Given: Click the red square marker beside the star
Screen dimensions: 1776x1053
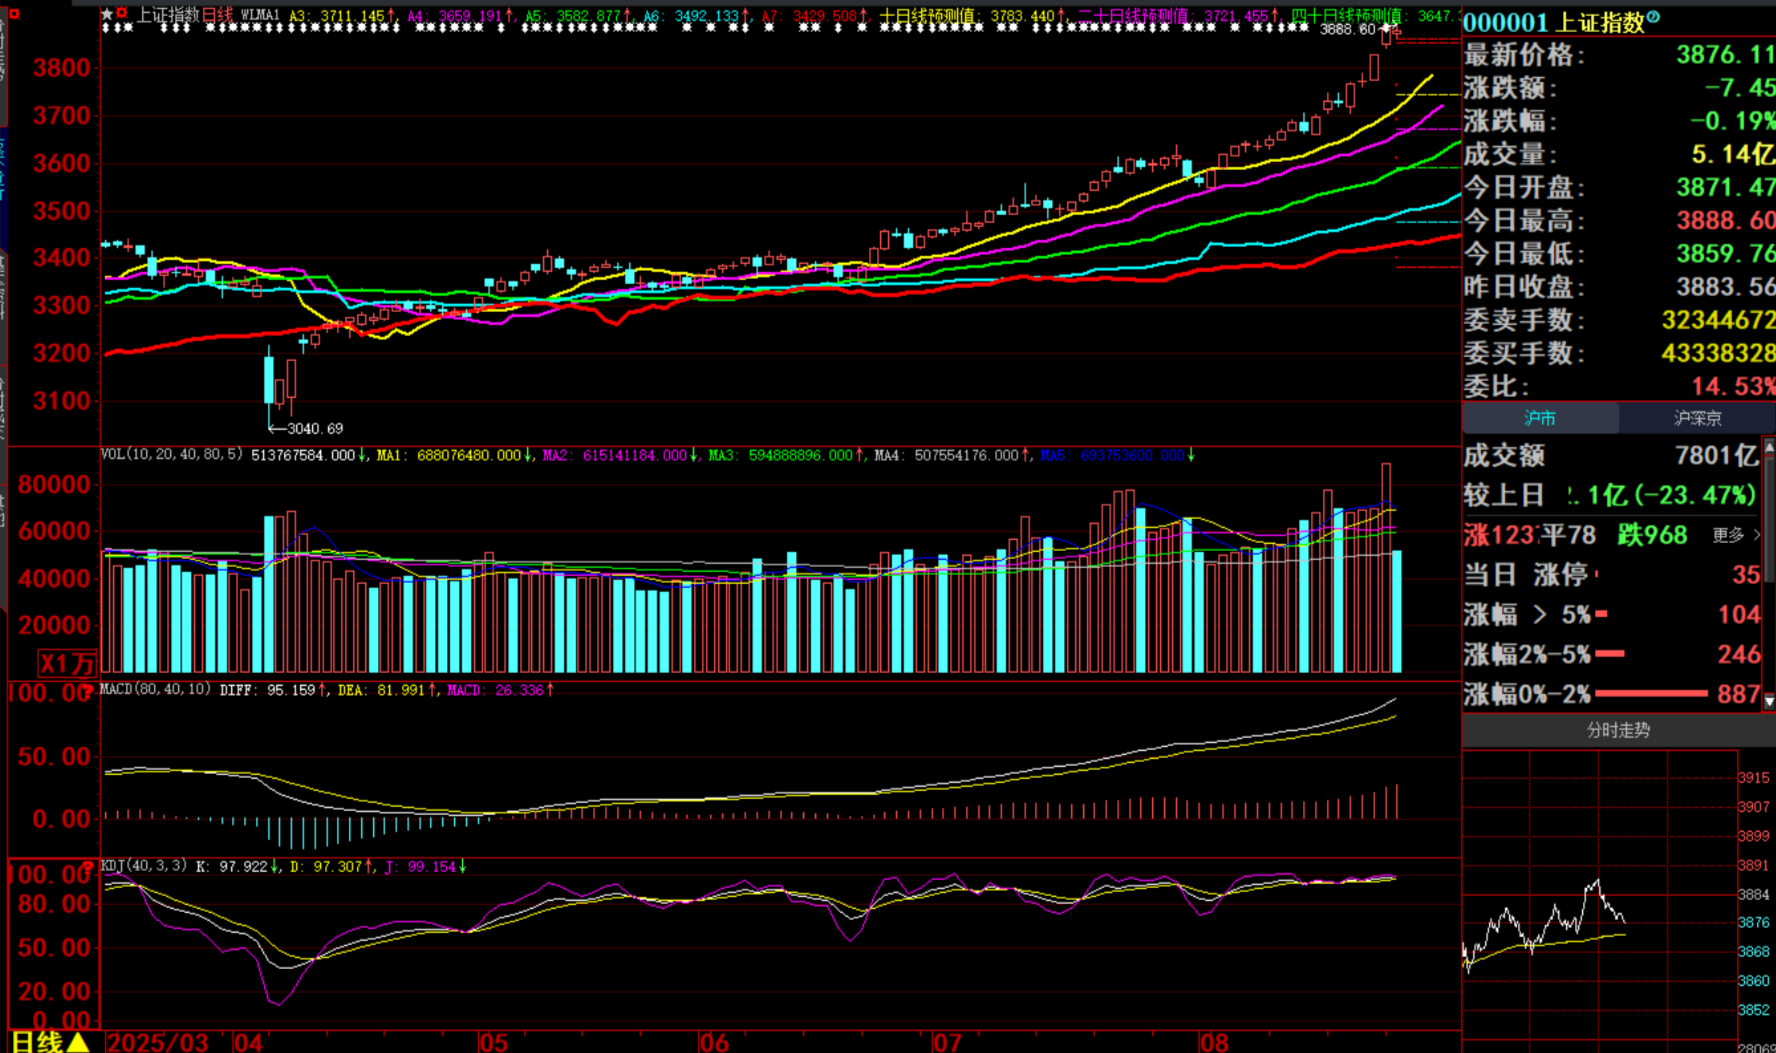Looking at the screenshot, I should [x=122, y=14].
